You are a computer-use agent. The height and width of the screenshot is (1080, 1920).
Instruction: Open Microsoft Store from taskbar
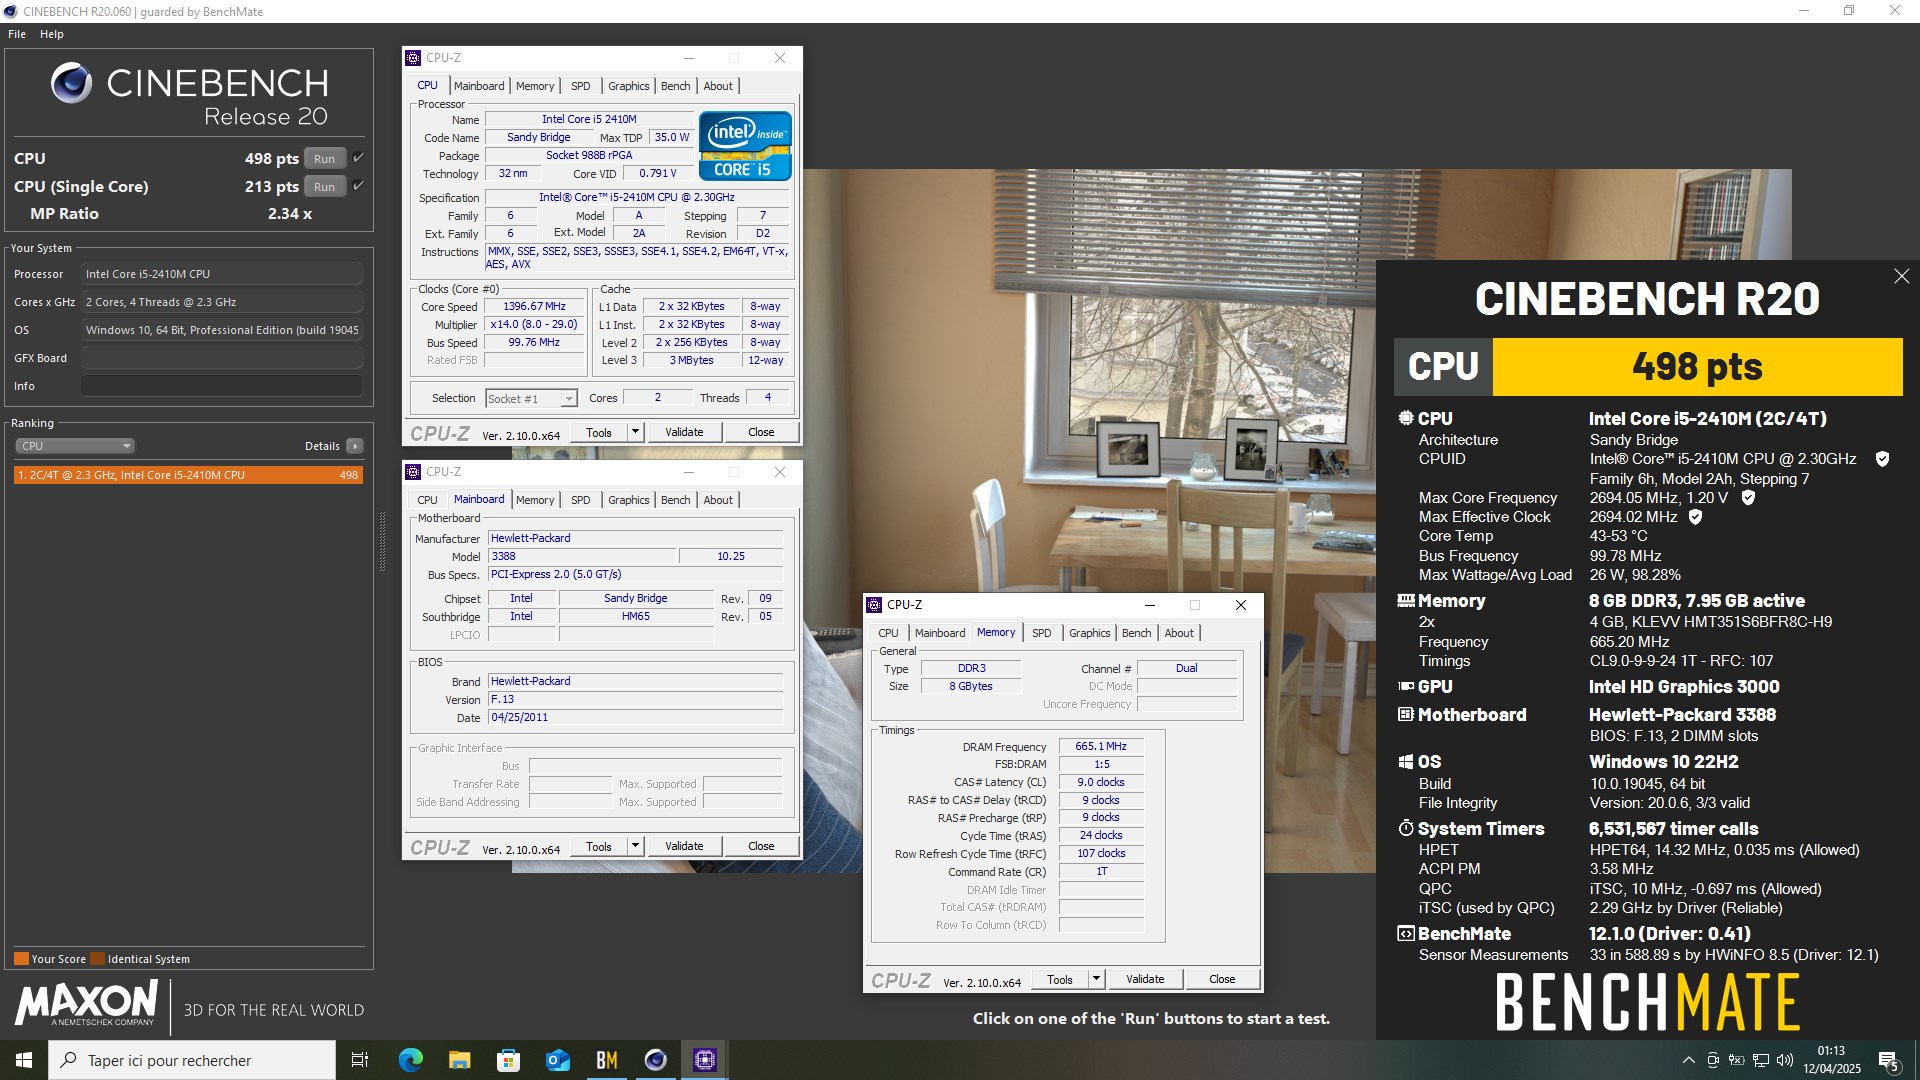coord(508,1060)
